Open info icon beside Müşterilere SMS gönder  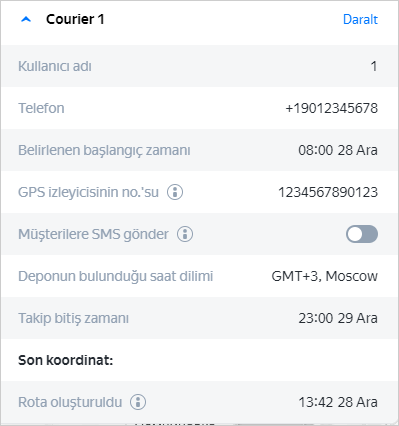[185, 234]
